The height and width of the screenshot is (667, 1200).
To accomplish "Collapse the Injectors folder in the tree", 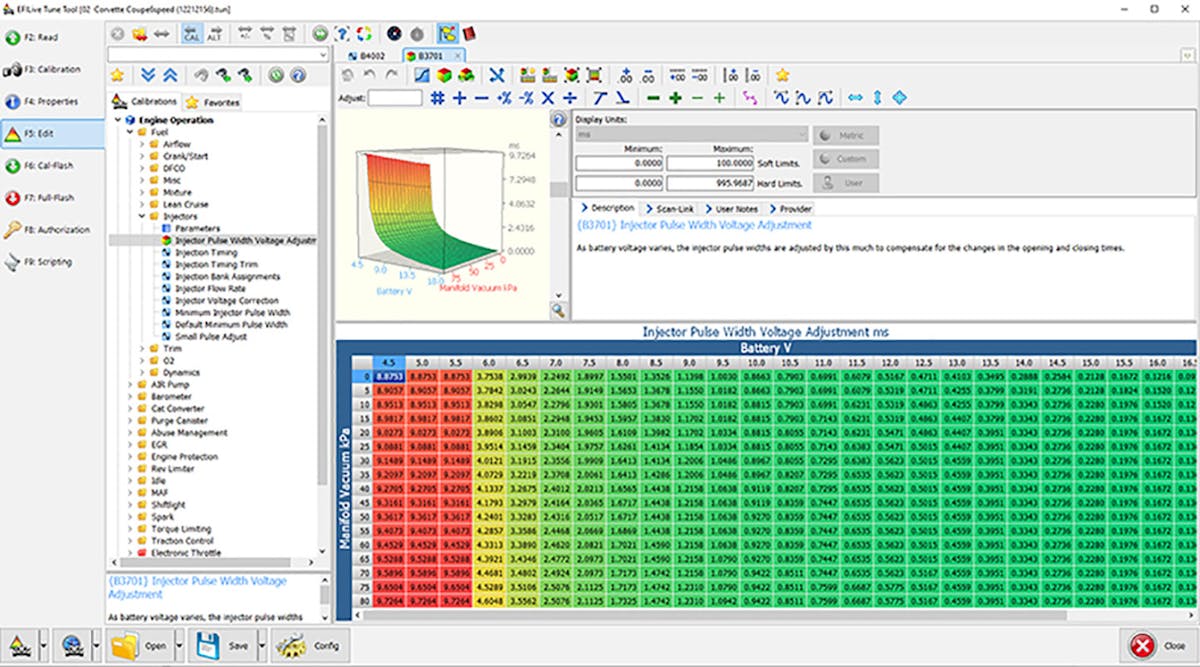I will pyautogui.click(x=142, y=216).
